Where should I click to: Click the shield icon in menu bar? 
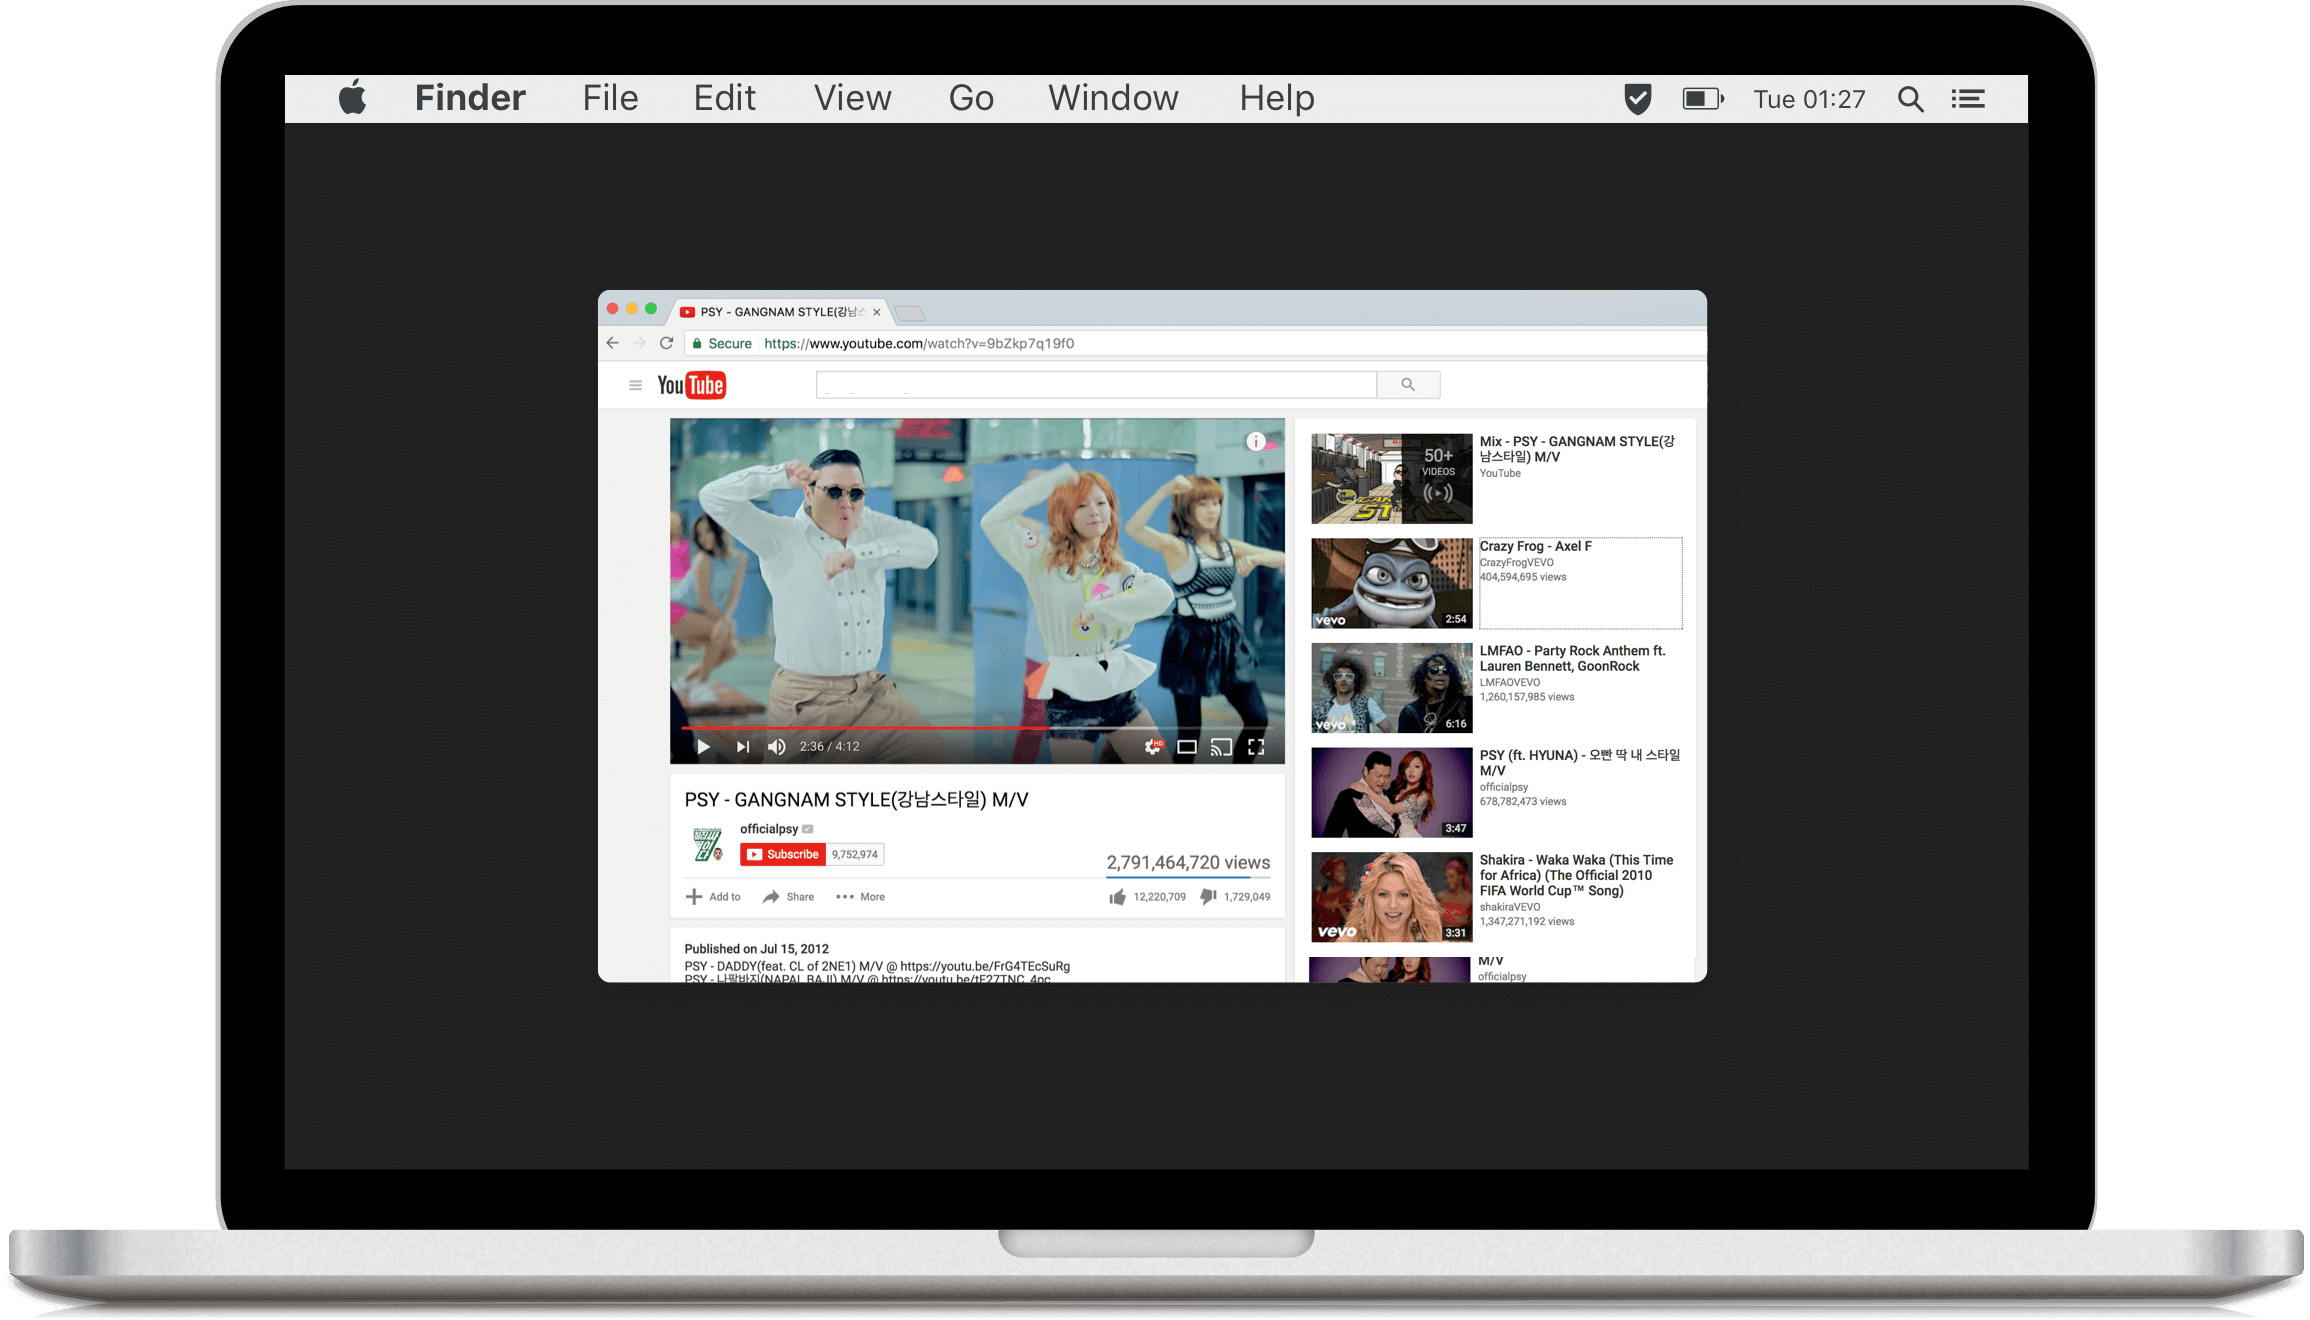[x=1637, y=99]
